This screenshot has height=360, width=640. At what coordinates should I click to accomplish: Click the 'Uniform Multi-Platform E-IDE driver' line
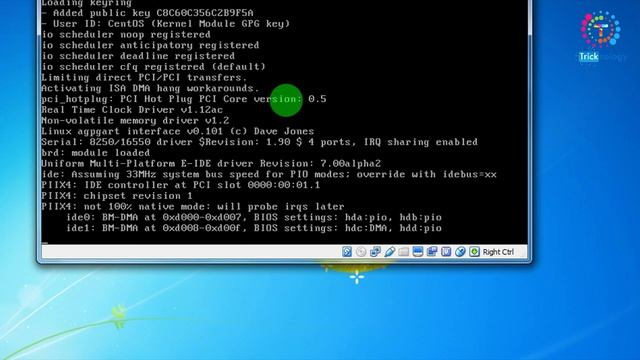(x=211, y=163)
